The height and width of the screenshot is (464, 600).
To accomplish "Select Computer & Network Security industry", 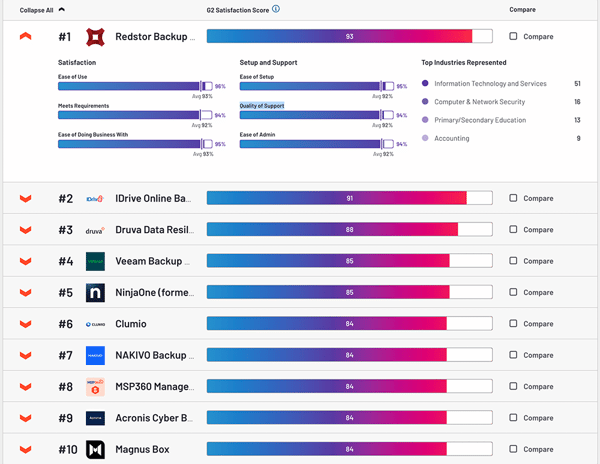I will pyautogui.click(x=479, y=102).
